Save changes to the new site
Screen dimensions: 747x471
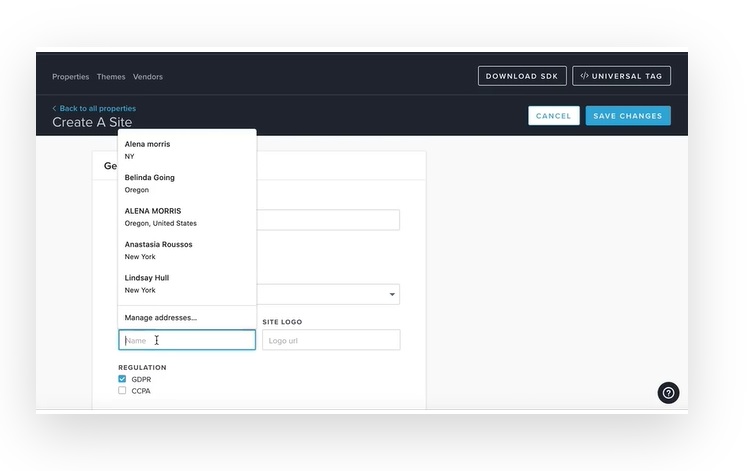pyautogui.click(x=627, y=116)
